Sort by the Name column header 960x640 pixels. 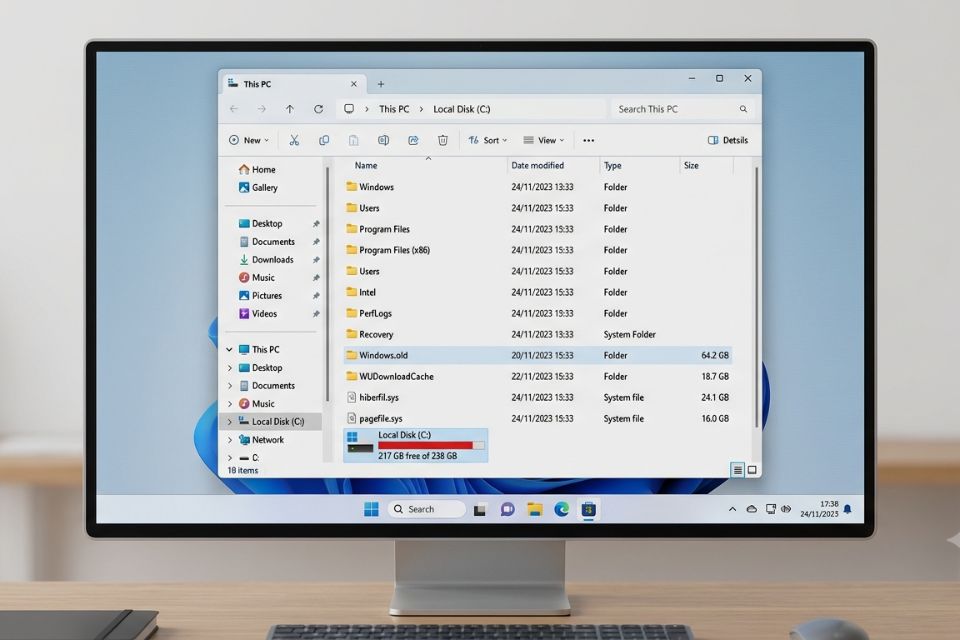(x=366, y=165)
